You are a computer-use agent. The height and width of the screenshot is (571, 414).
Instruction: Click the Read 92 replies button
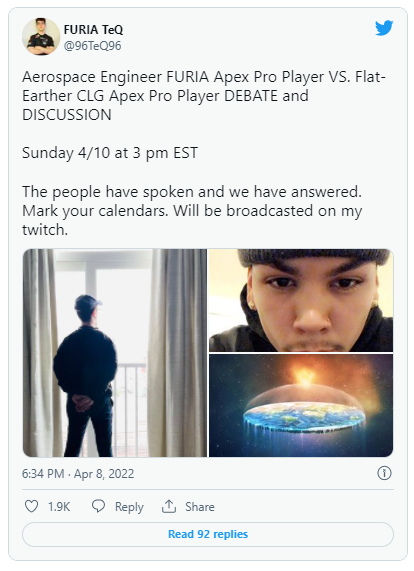click(x=208, y=534)
